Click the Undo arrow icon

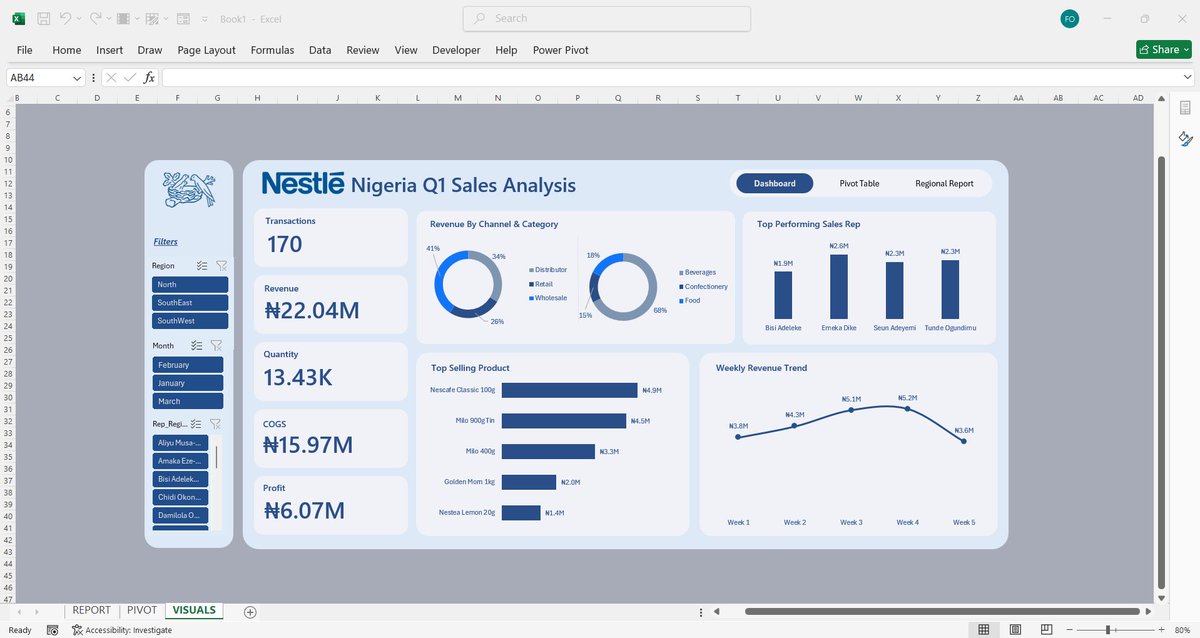pyautogui.click(x=65, y=19)
